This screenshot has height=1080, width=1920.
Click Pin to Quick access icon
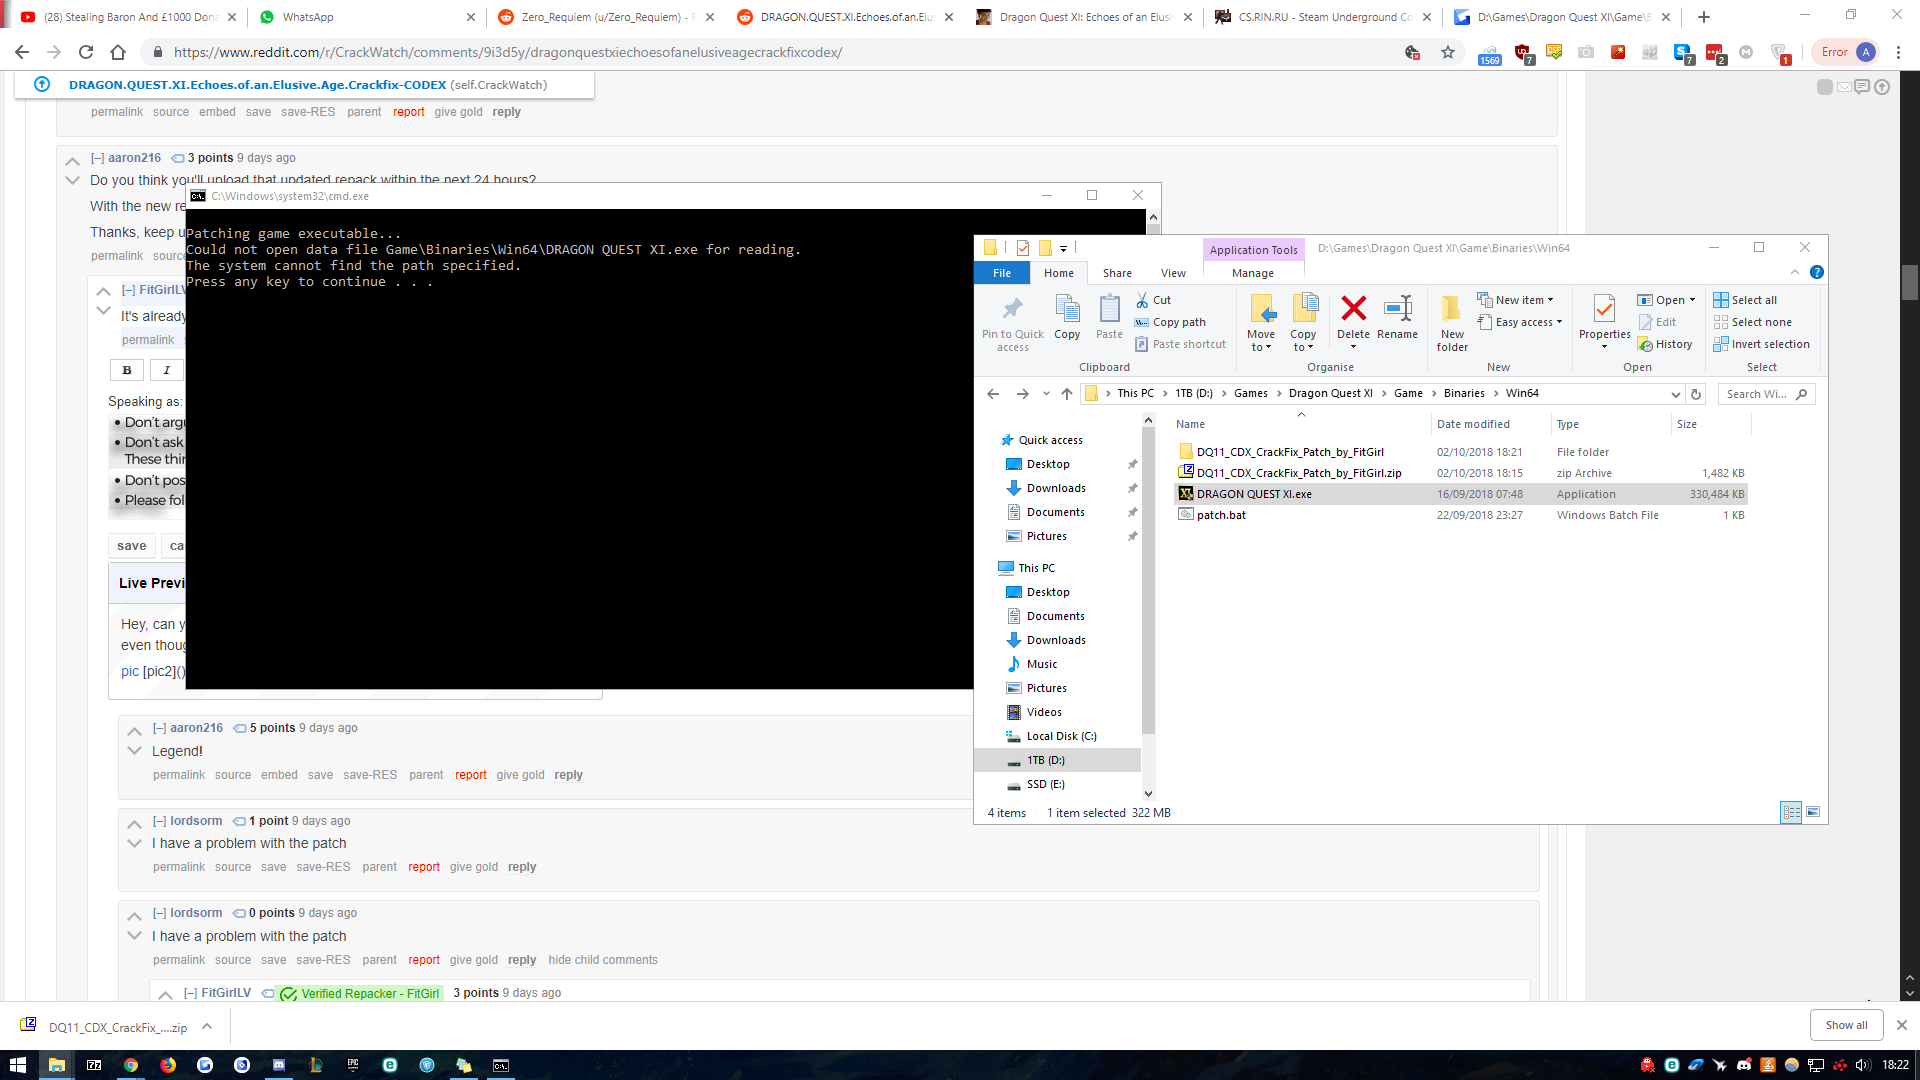point(1012,309)
